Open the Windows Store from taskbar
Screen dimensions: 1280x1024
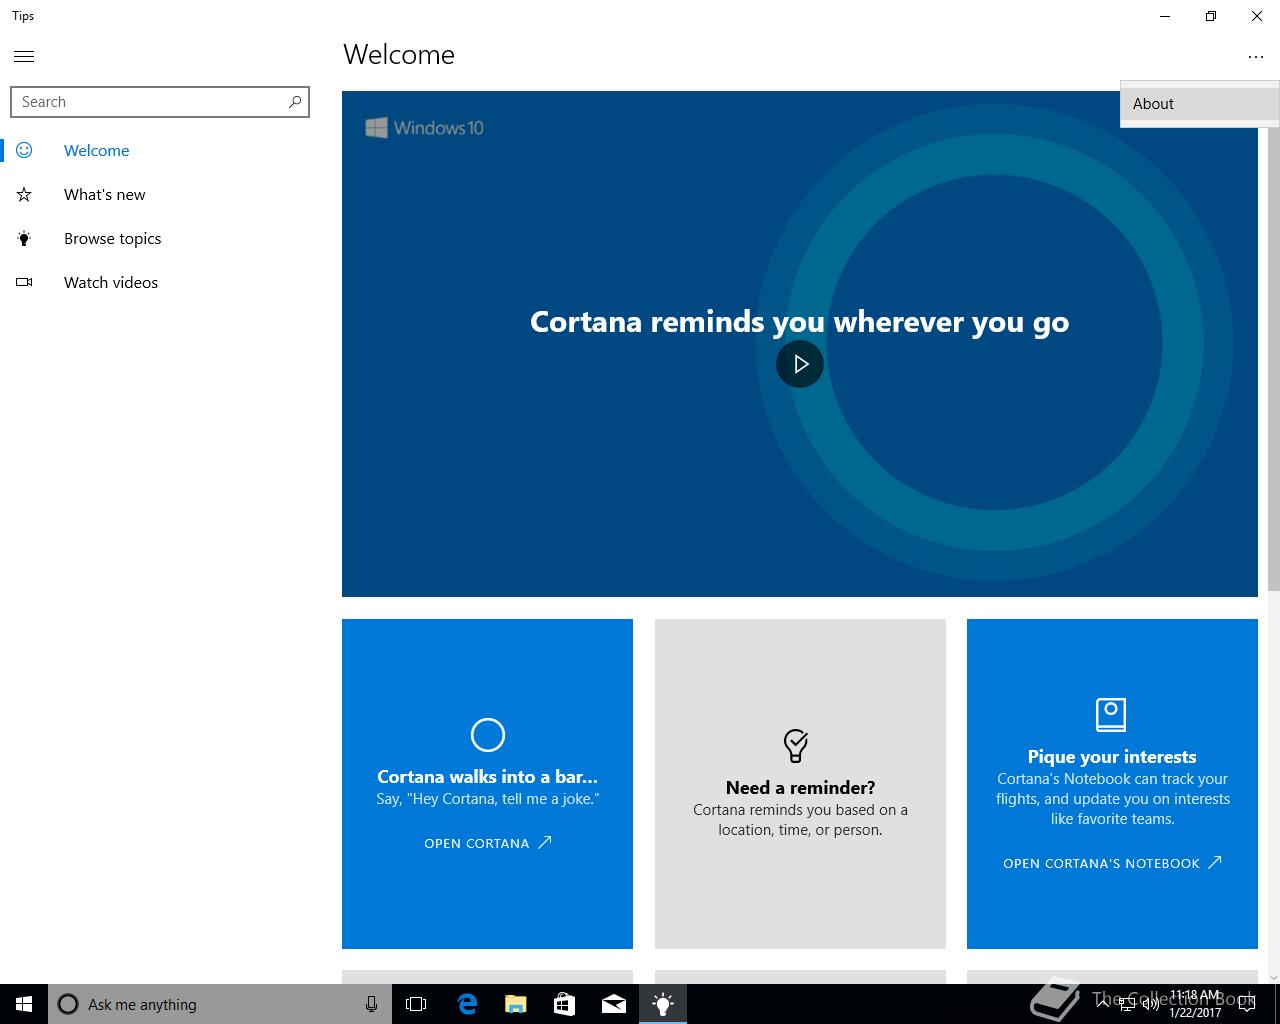click(564, 1004)
